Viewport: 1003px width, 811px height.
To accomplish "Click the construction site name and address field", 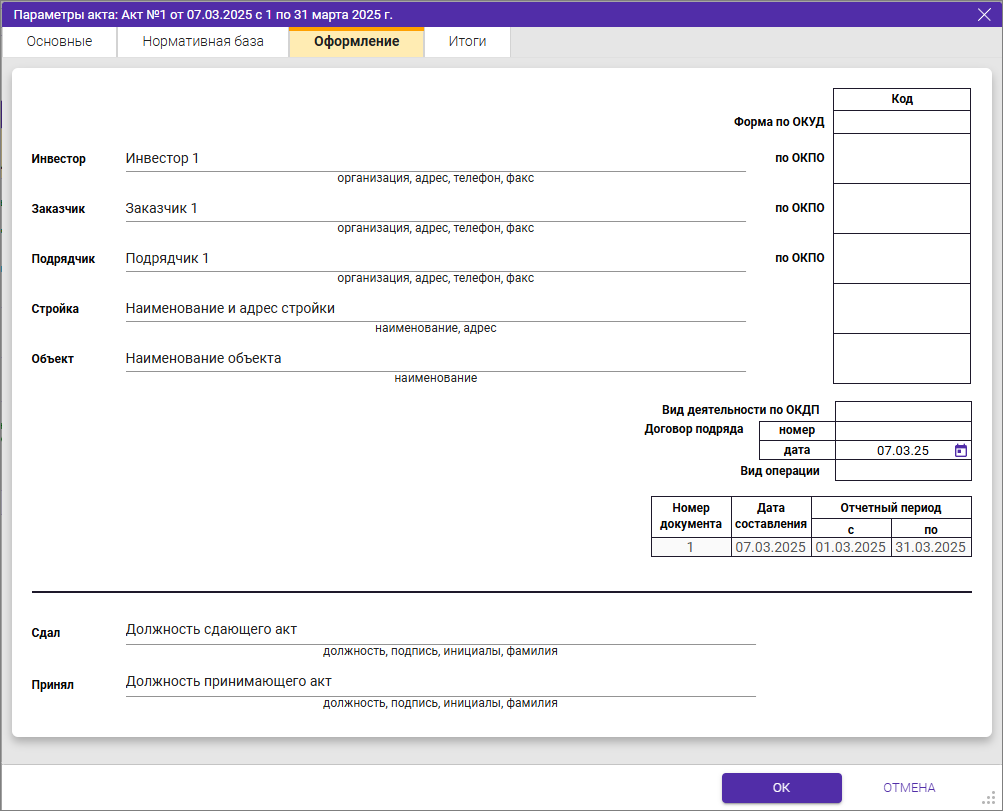I will [435, 309].
